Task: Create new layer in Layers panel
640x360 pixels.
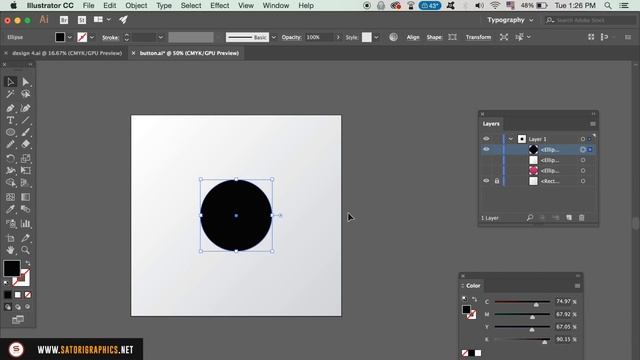Action: click(569, 218)
